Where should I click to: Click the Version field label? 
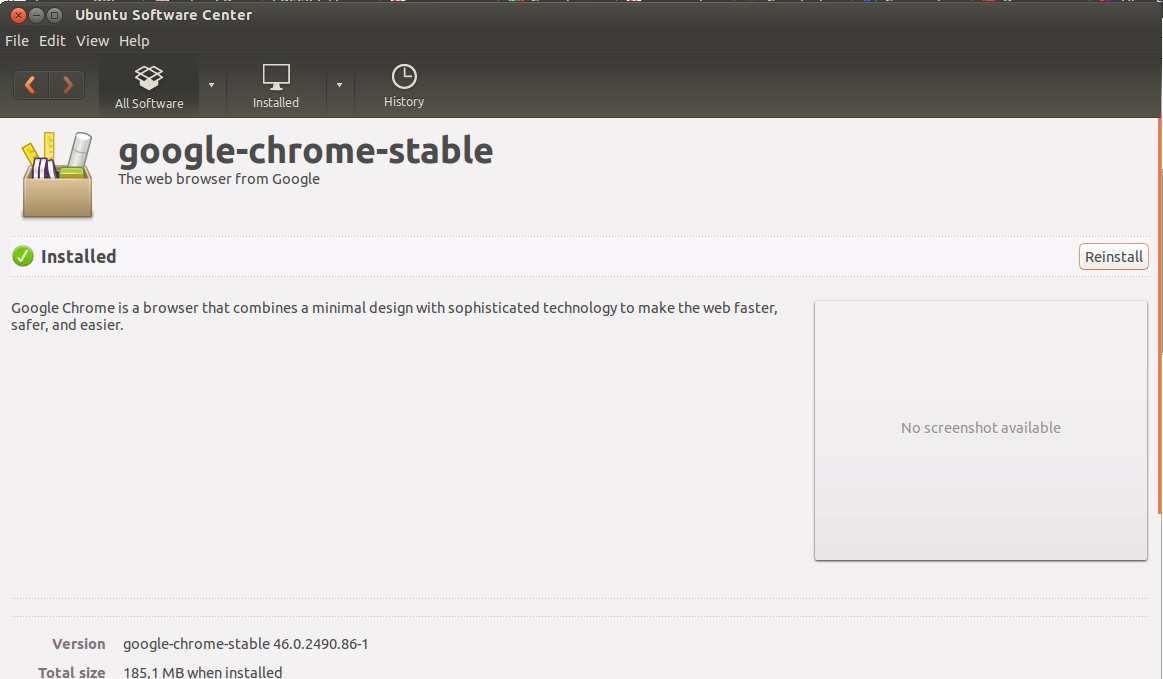(x=79, y=644)
